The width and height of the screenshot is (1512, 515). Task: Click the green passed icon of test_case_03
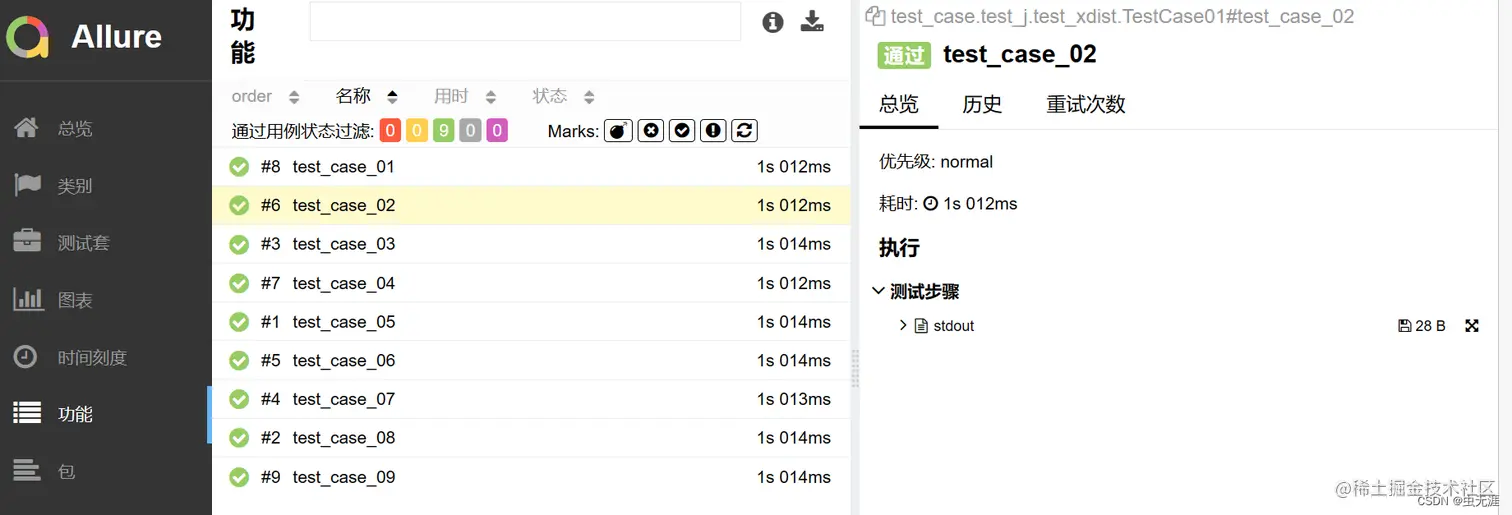pyautogui.click(x=239, y=244)
